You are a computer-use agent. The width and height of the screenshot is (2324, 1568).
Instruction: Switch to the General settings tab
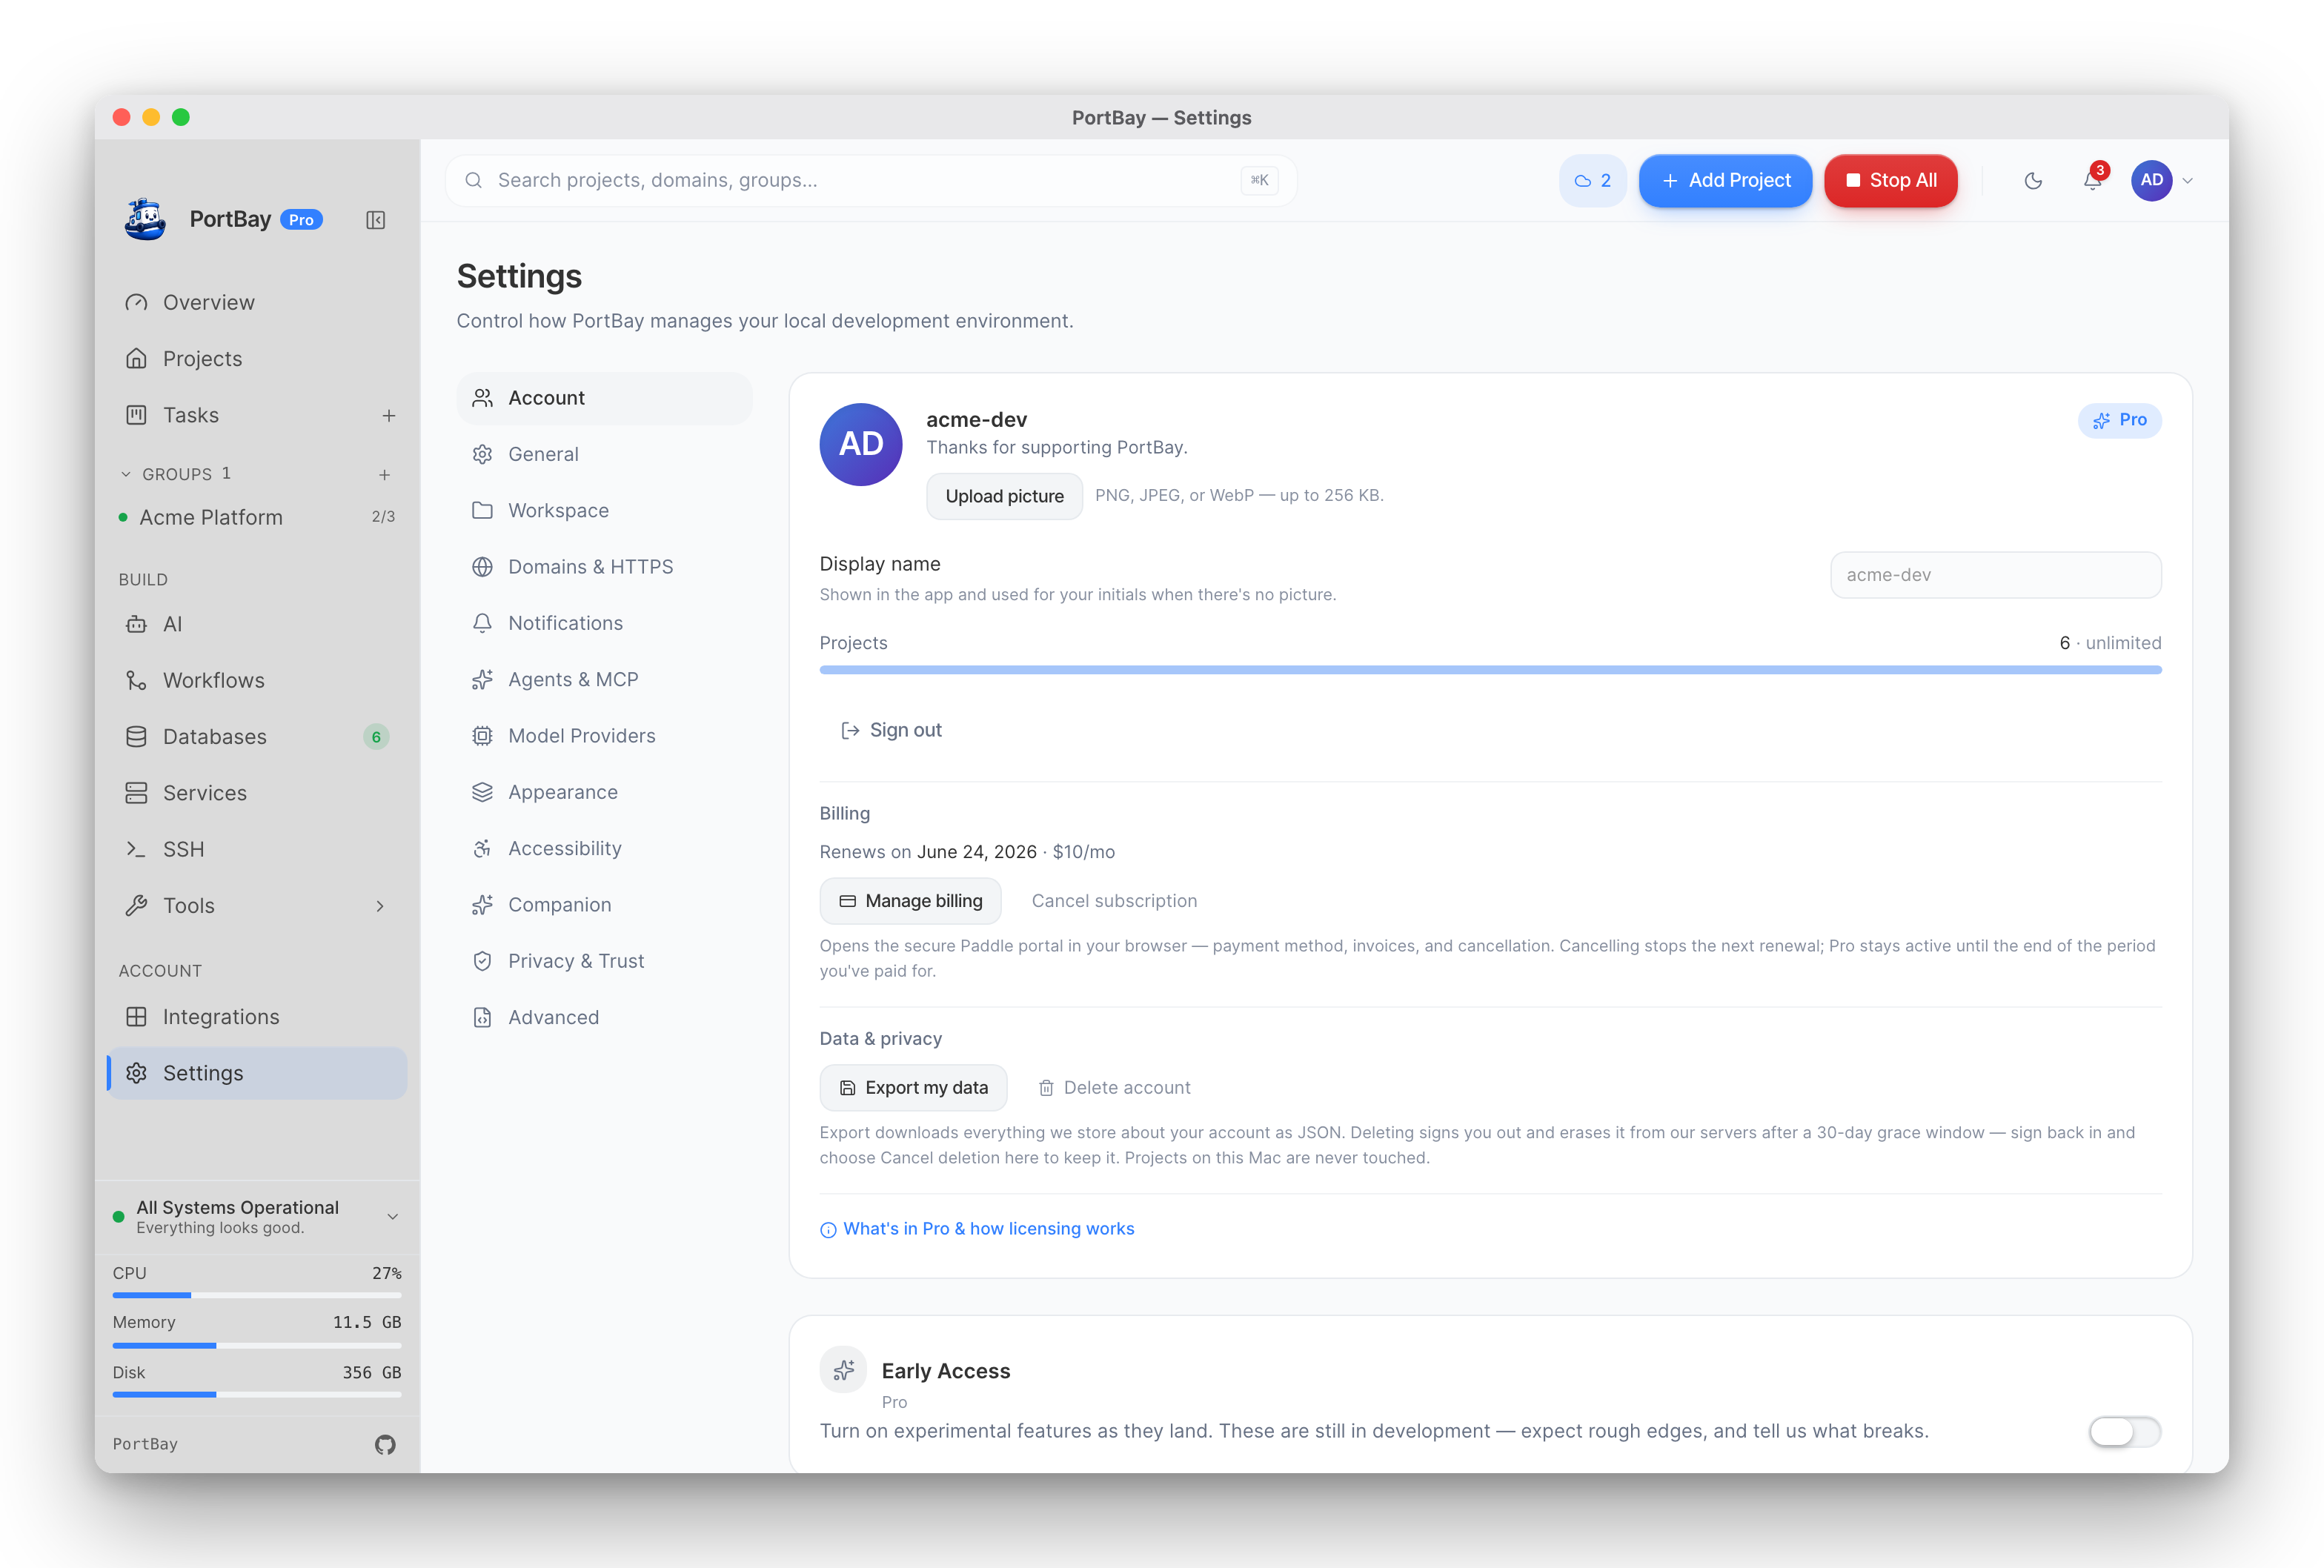pos(604,455)
